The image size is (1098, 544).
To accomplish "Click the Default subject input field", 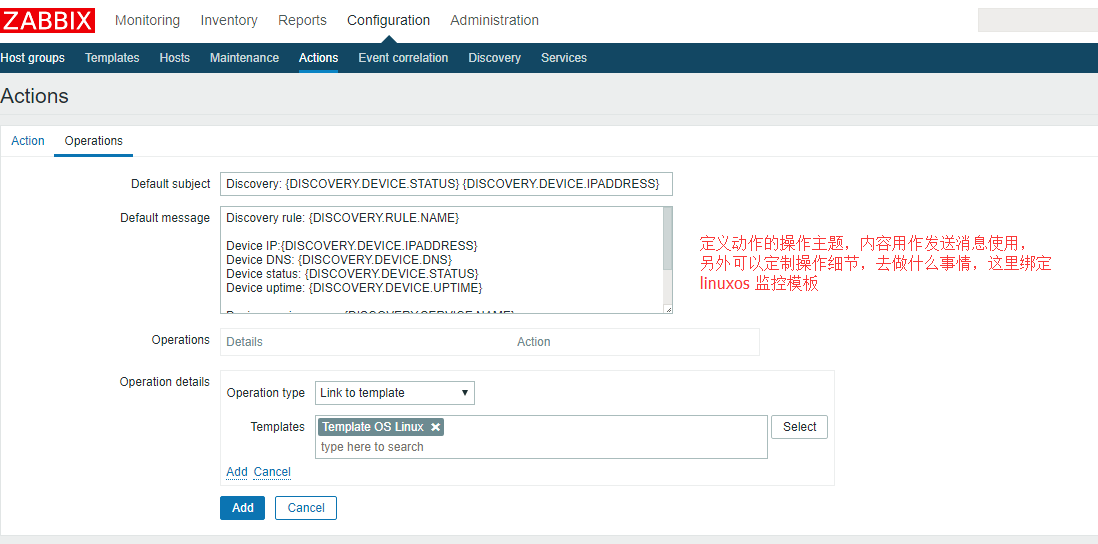I will click(446, 184).
